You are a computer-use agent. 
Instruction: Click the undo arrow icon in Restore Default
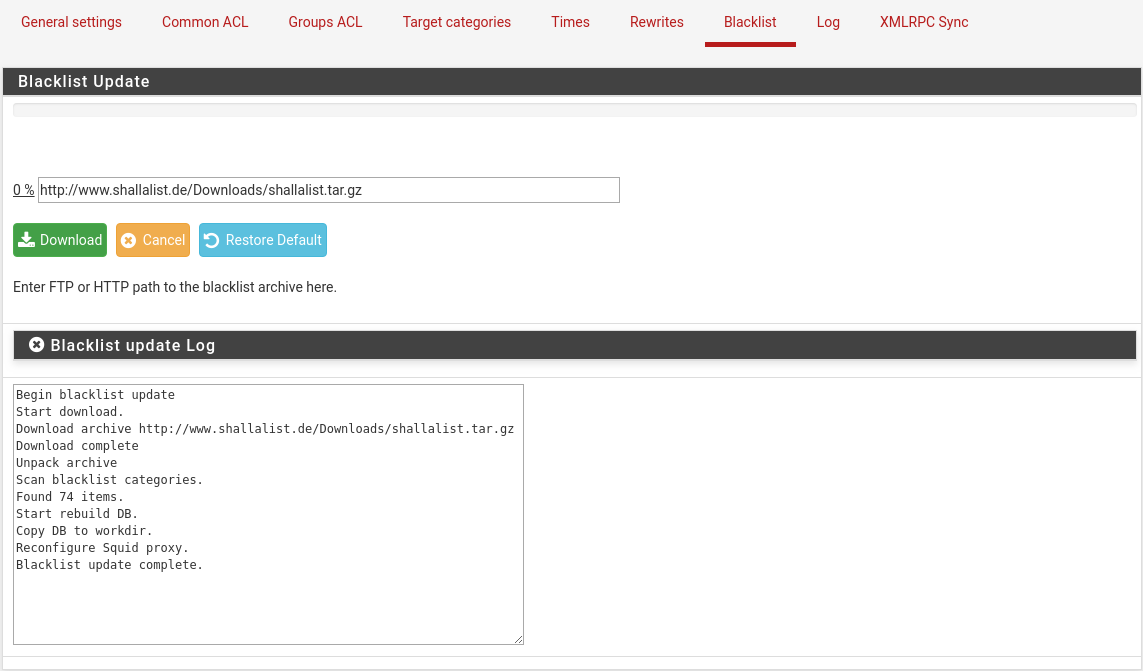click(x=211, y=241)
